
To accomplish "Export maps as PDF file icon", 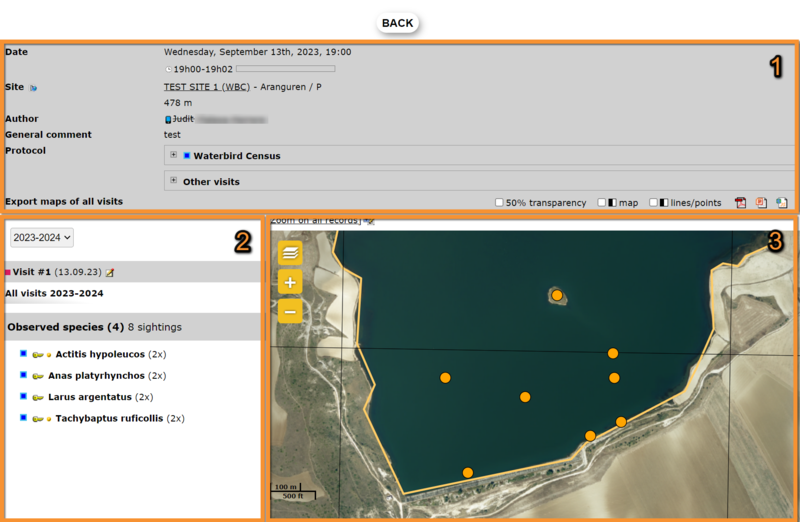I will 740,203.
